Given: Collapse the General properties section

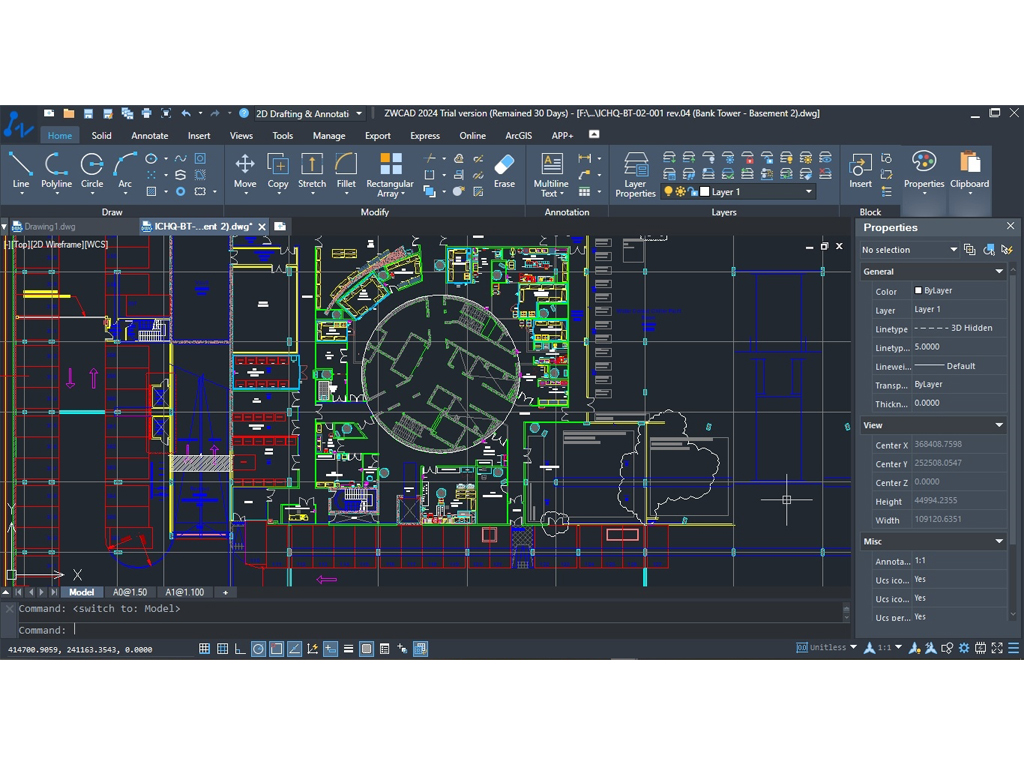Looking at the screenshot, I should pyautogui.click(x=998, y=272).
